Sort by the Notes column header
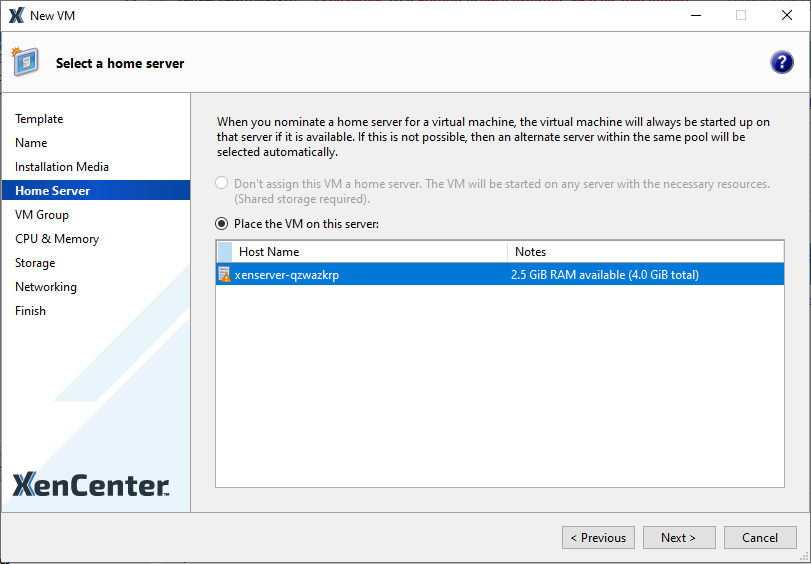811x564 pixels. [x=645, y=251]
